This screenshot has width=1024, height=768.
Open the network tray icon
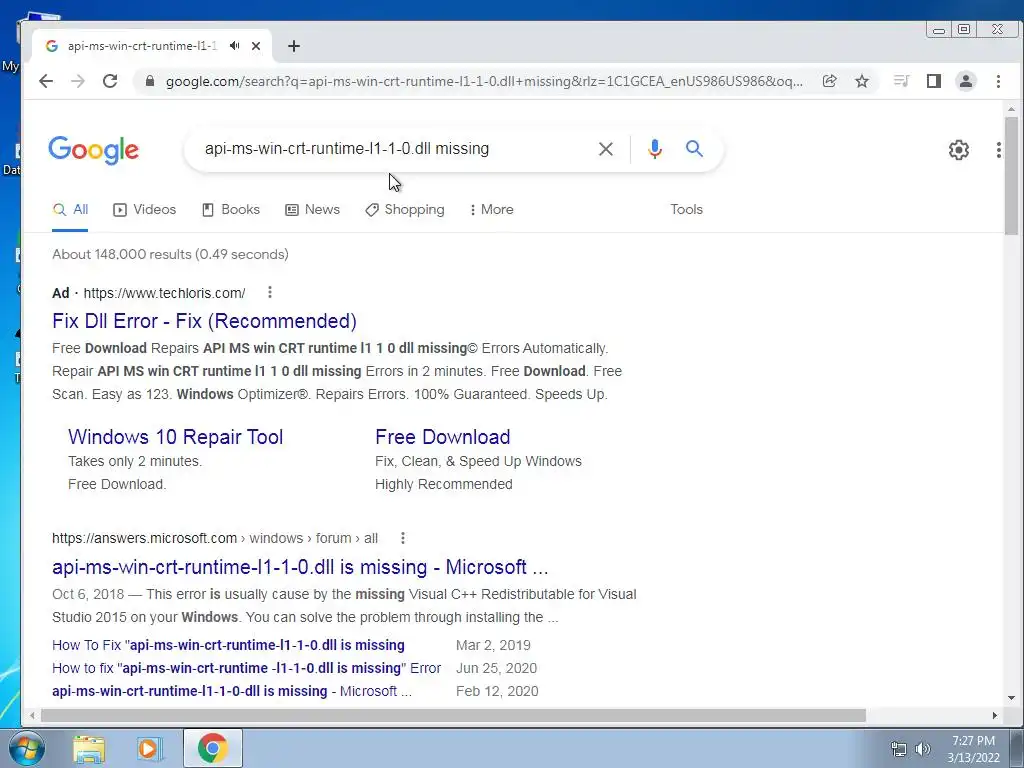pyautogui.click(x=899, y=749)
